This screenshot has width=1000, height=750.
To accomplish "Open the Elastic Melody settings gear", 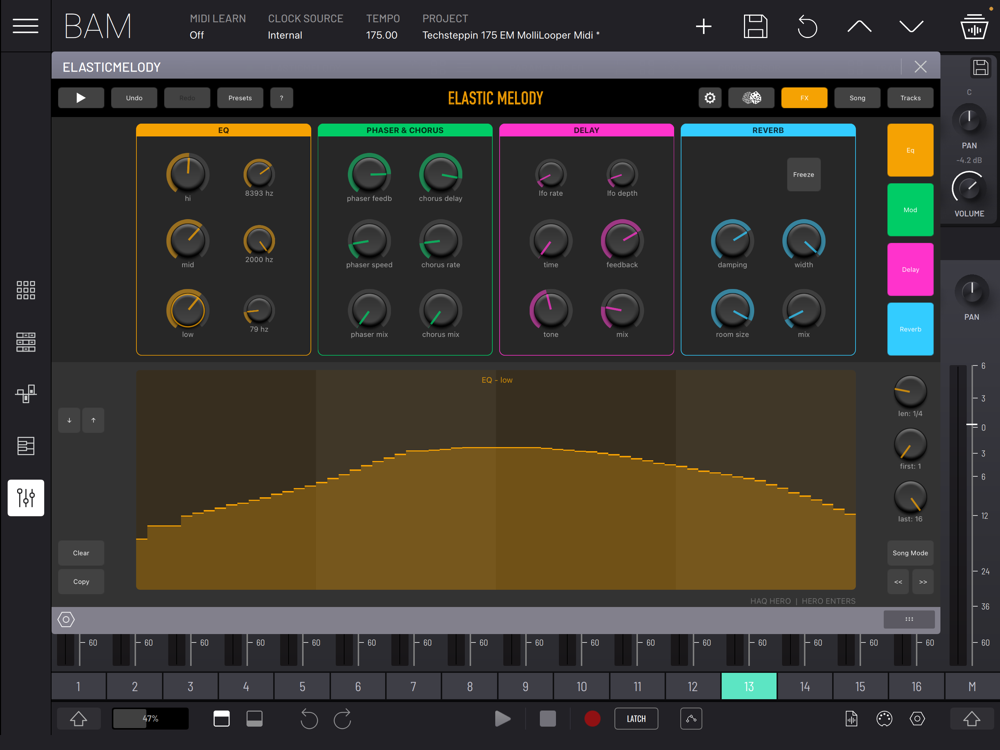I will tap(710, 98).
